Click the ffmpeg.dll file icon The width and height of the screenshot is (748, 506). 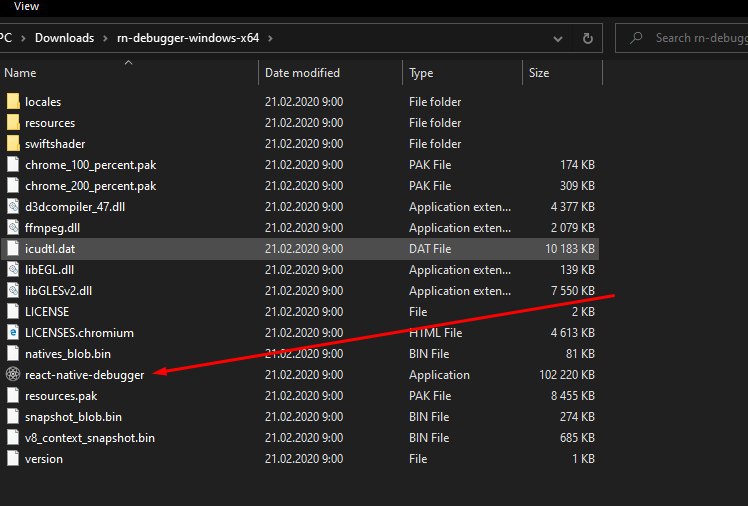click(x=13, y=227)
